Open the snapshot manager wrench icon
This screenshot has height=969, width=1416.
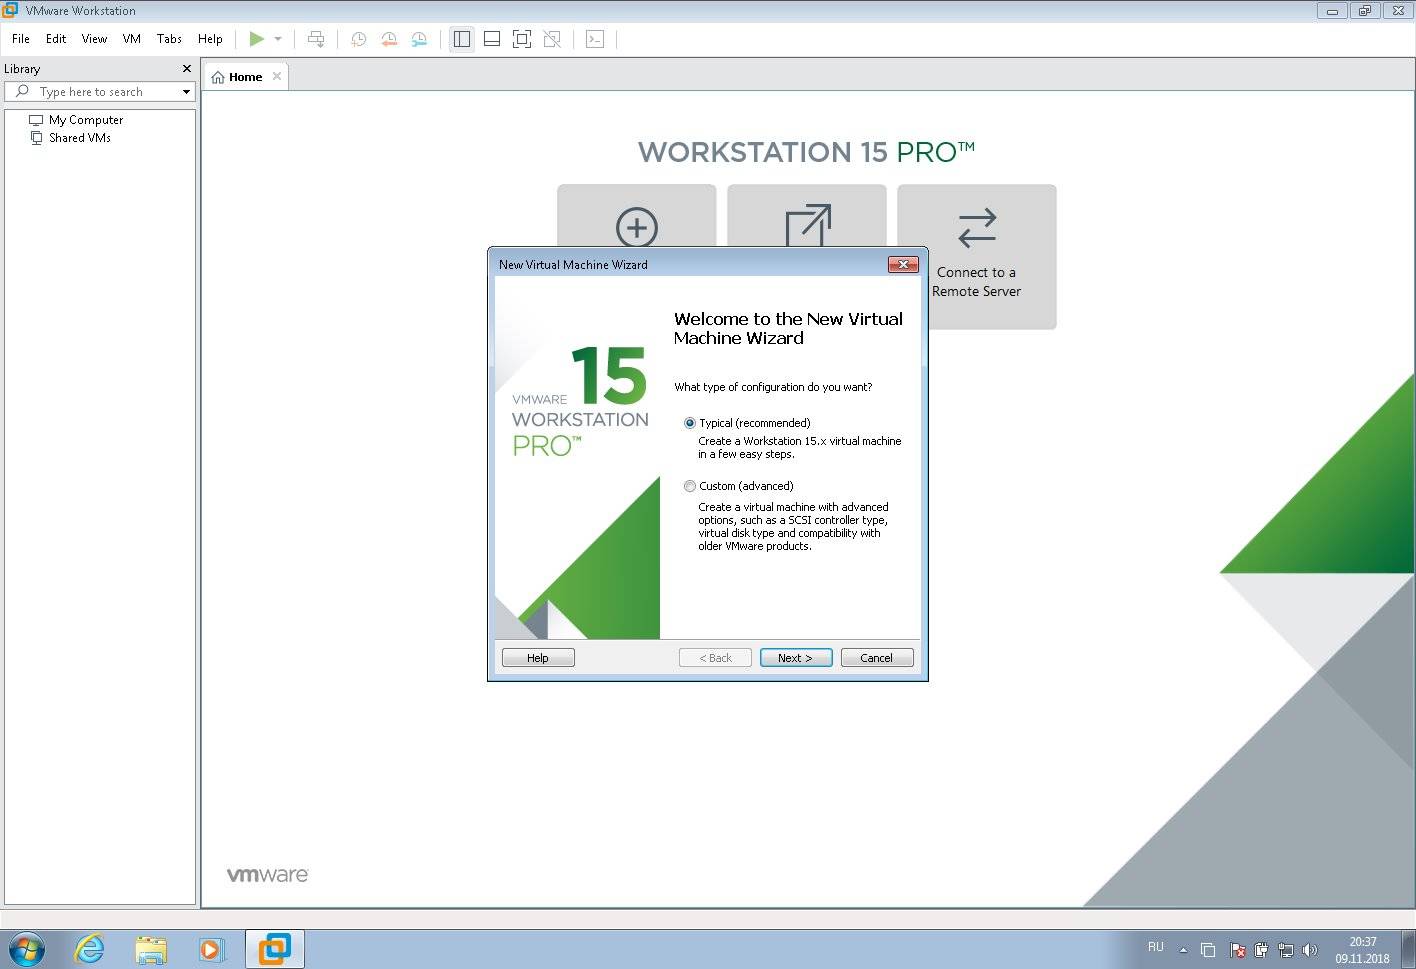click(x=419, y=39)
